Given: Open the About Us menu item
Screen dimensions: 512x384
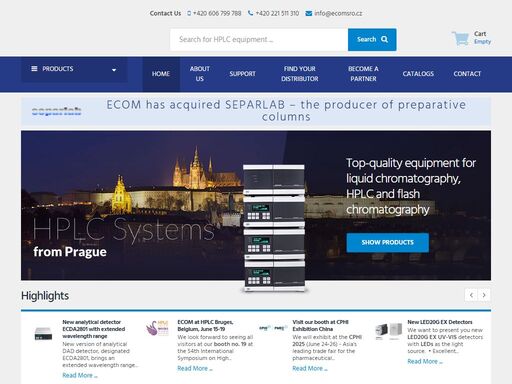Looking at the screenshot, I should [200, 74].
